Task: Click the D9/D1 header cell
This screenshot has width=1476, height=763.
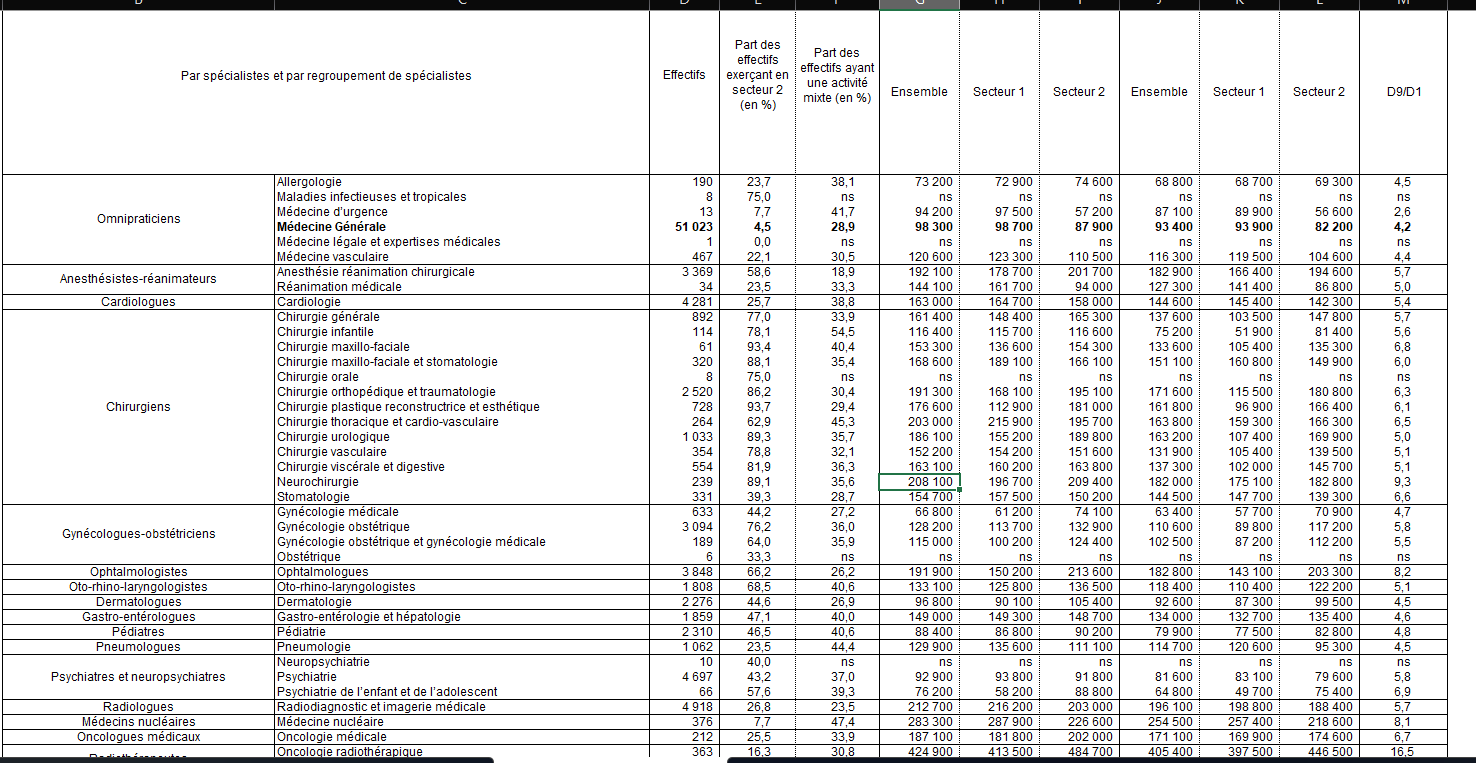Action: click(1403, 92)
